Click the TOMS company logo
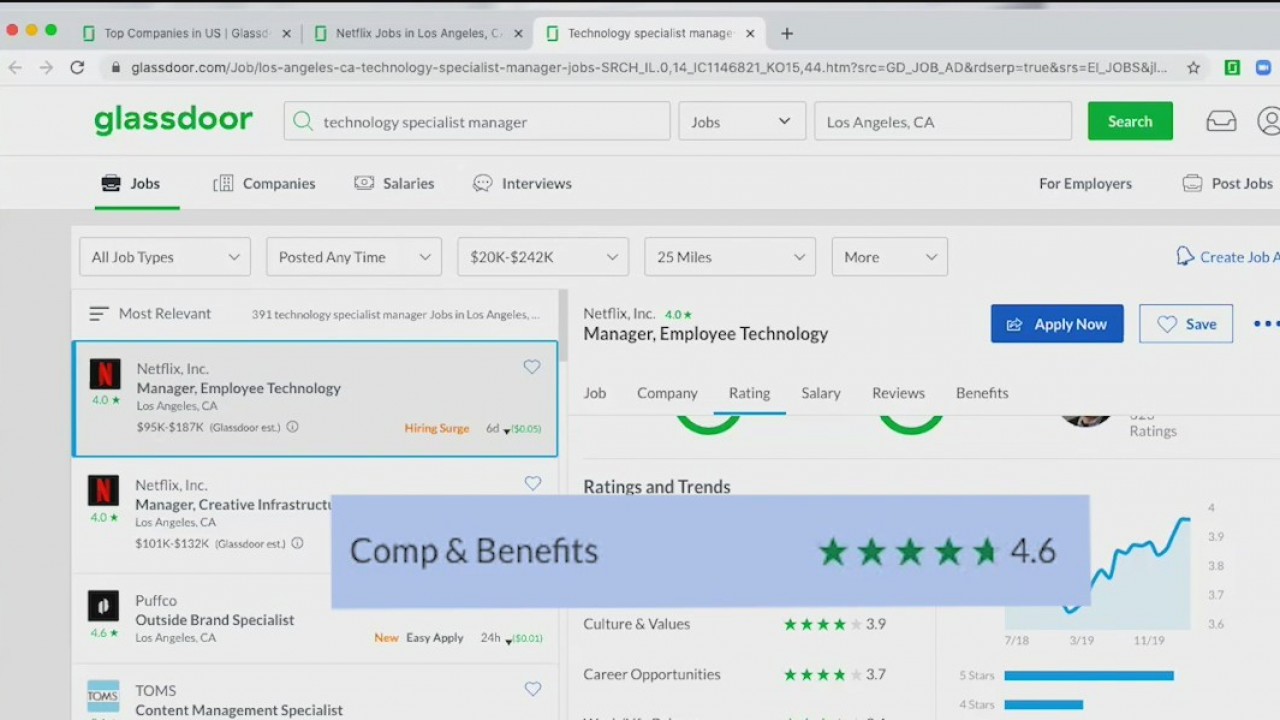This screenshot has width=1280, height=720. (x=103, y=695)
